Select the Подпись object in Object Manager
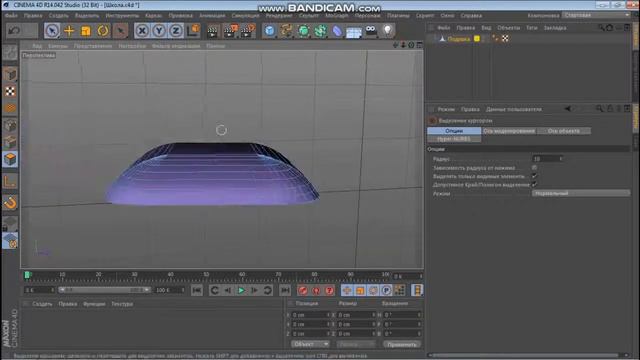This screenshot has height=360, width=640. coord(459,39)
